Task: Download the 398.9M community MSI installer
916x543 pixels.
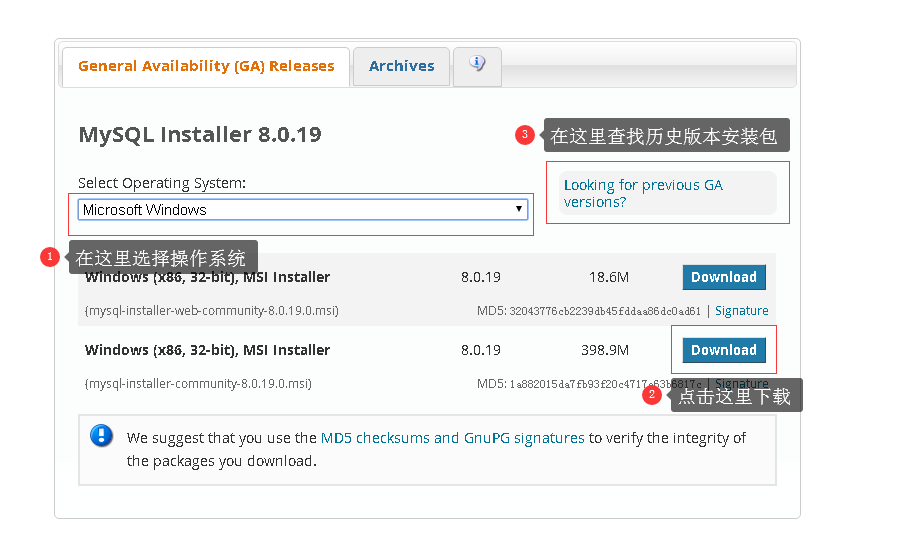Action: point(724,350)
